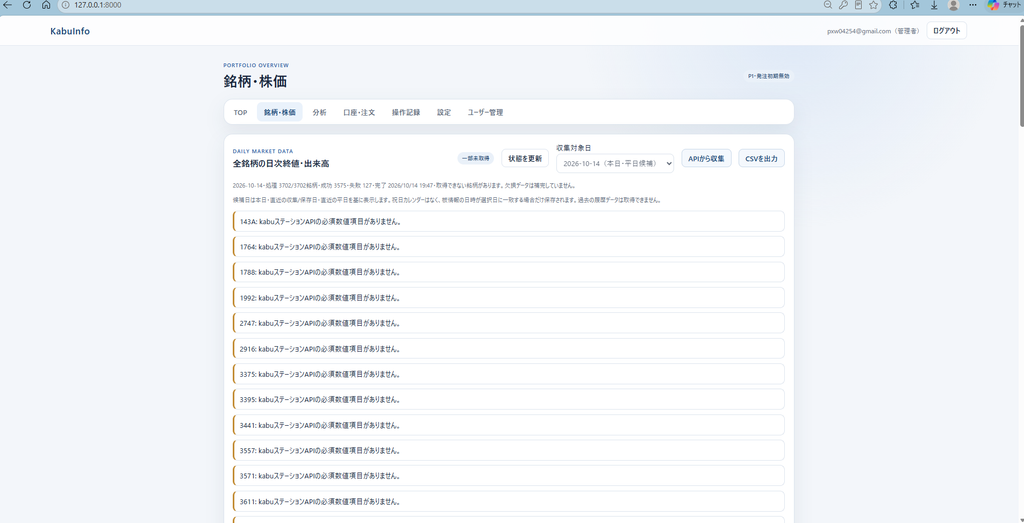Click the site information icon beside the URL

(x=65, y=5)
